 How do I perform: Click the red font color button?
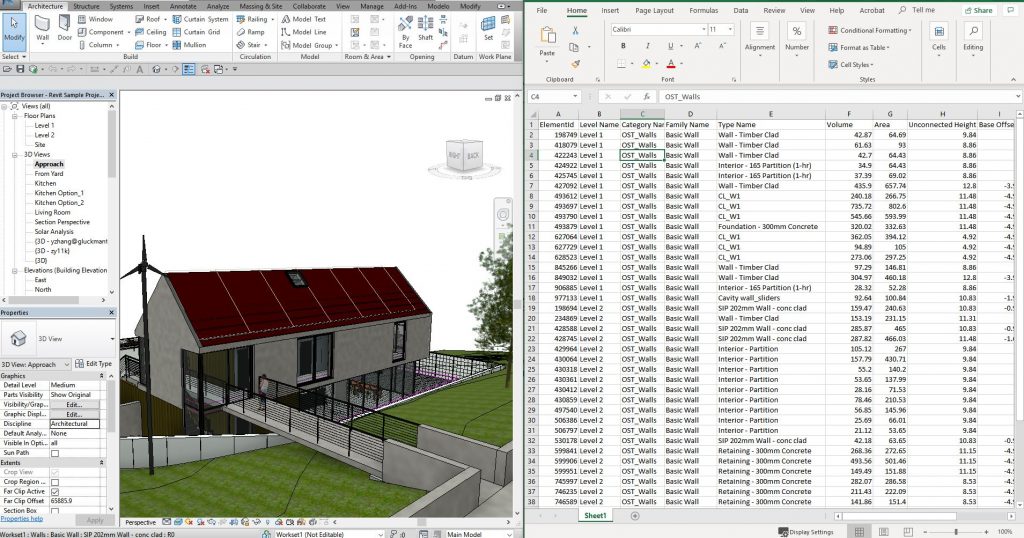pyautogui.click(x=671, y=64)
